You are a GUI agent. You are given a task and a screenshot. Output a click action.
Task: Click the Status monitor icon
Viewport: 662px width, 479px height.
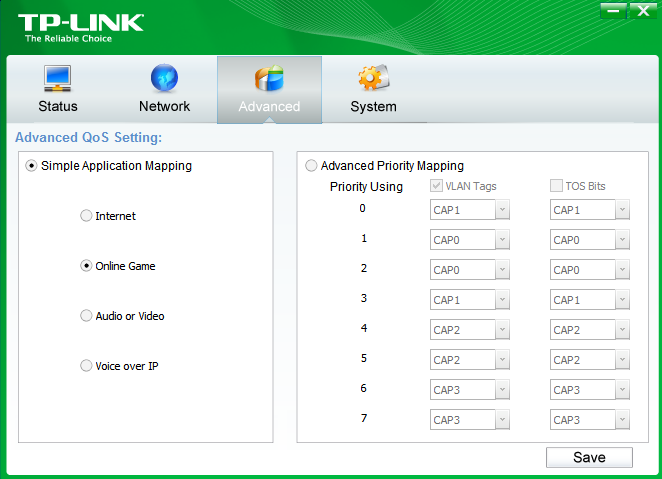tap(57, 78)
